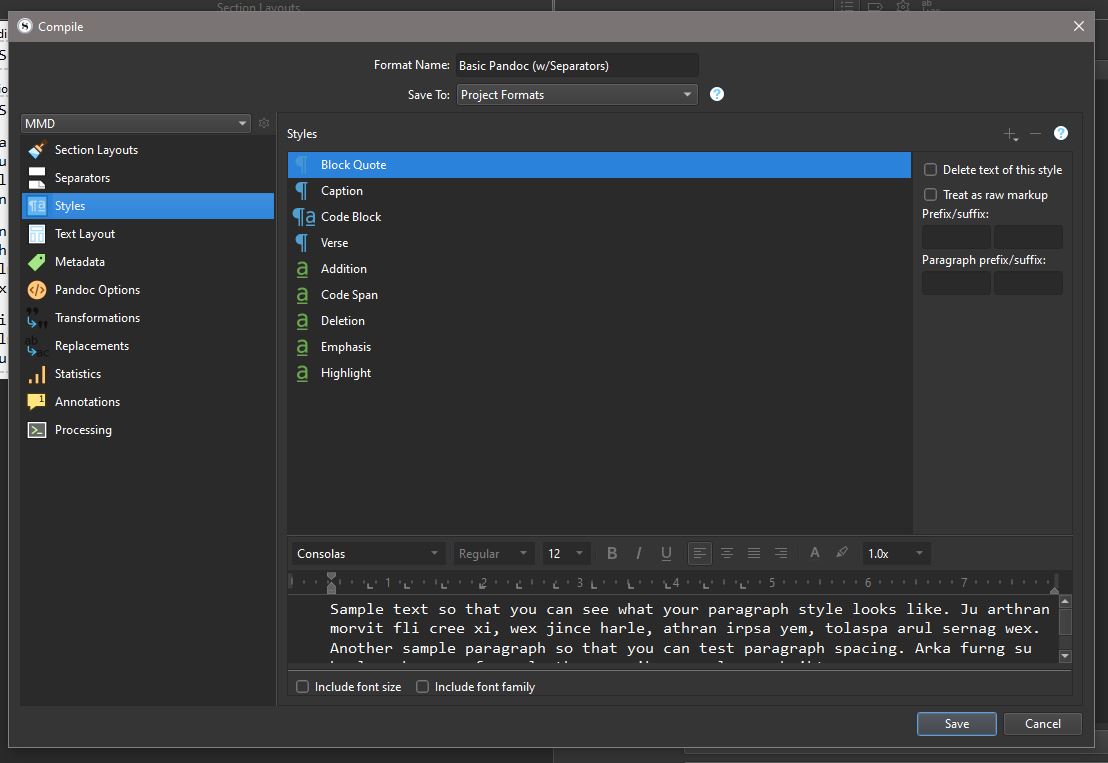
Task: Open the text color picker
Action: 814,553
